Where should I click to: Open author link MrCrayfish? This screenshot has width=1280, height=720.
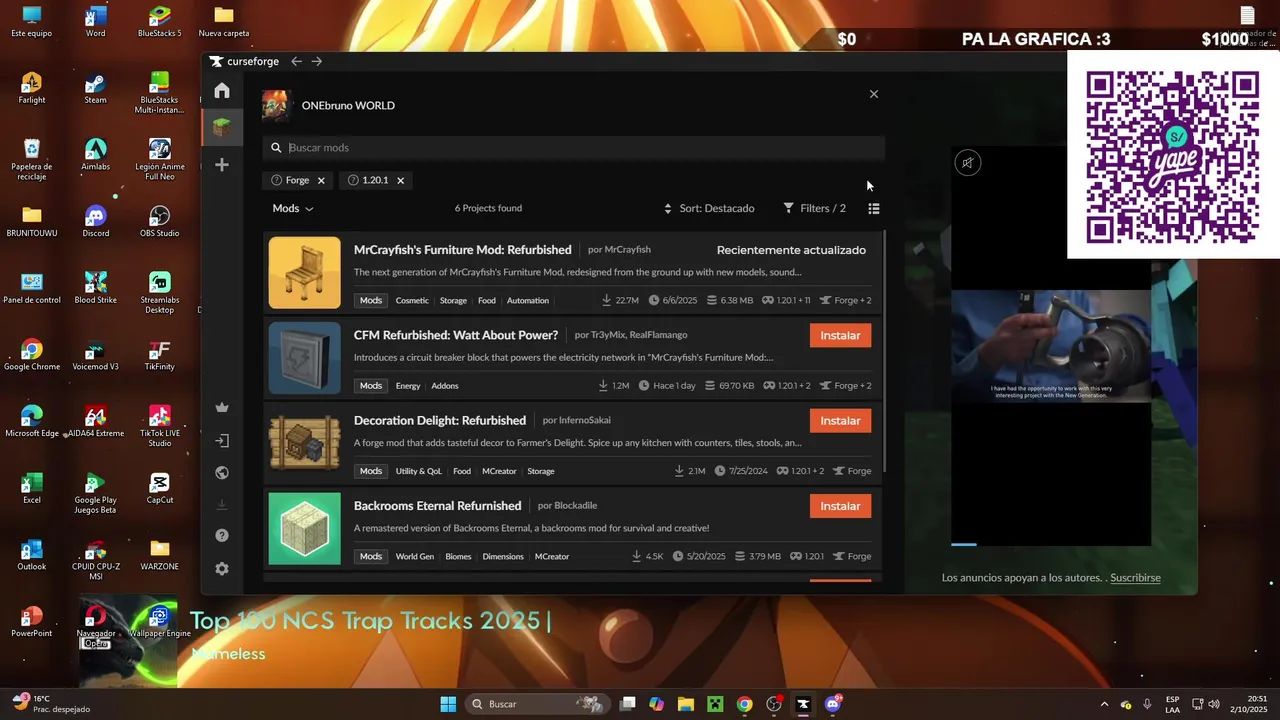(x=627, y=250)
